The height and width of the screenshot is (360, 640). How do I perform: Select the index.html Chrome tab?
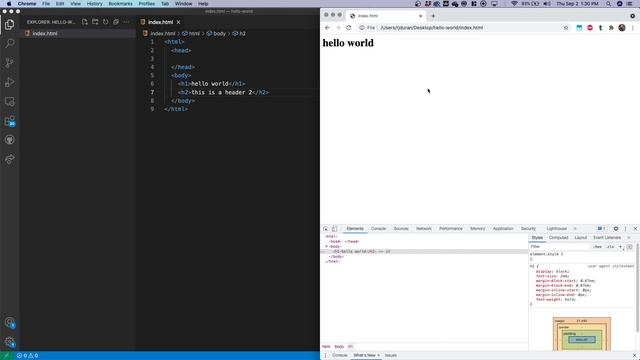tap(386, 16)
